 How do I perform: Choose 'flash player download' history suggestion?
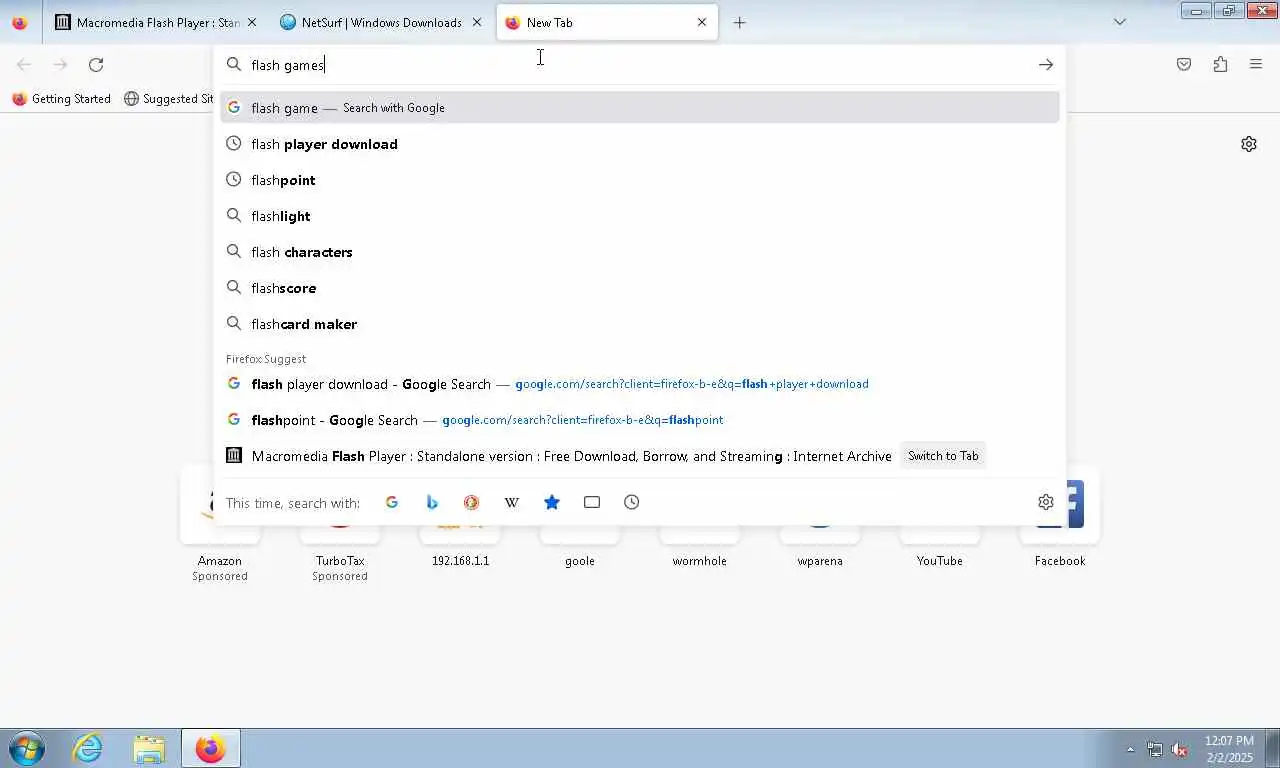(x=640, y=144)
